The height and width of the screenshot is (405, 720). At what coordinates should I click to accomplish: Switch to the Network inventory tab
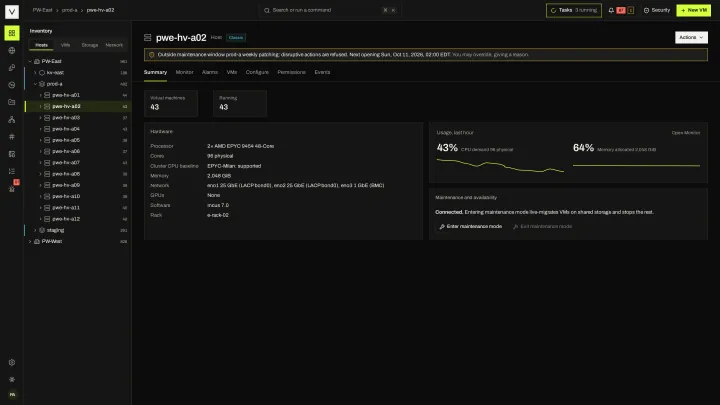pos(114,45)
